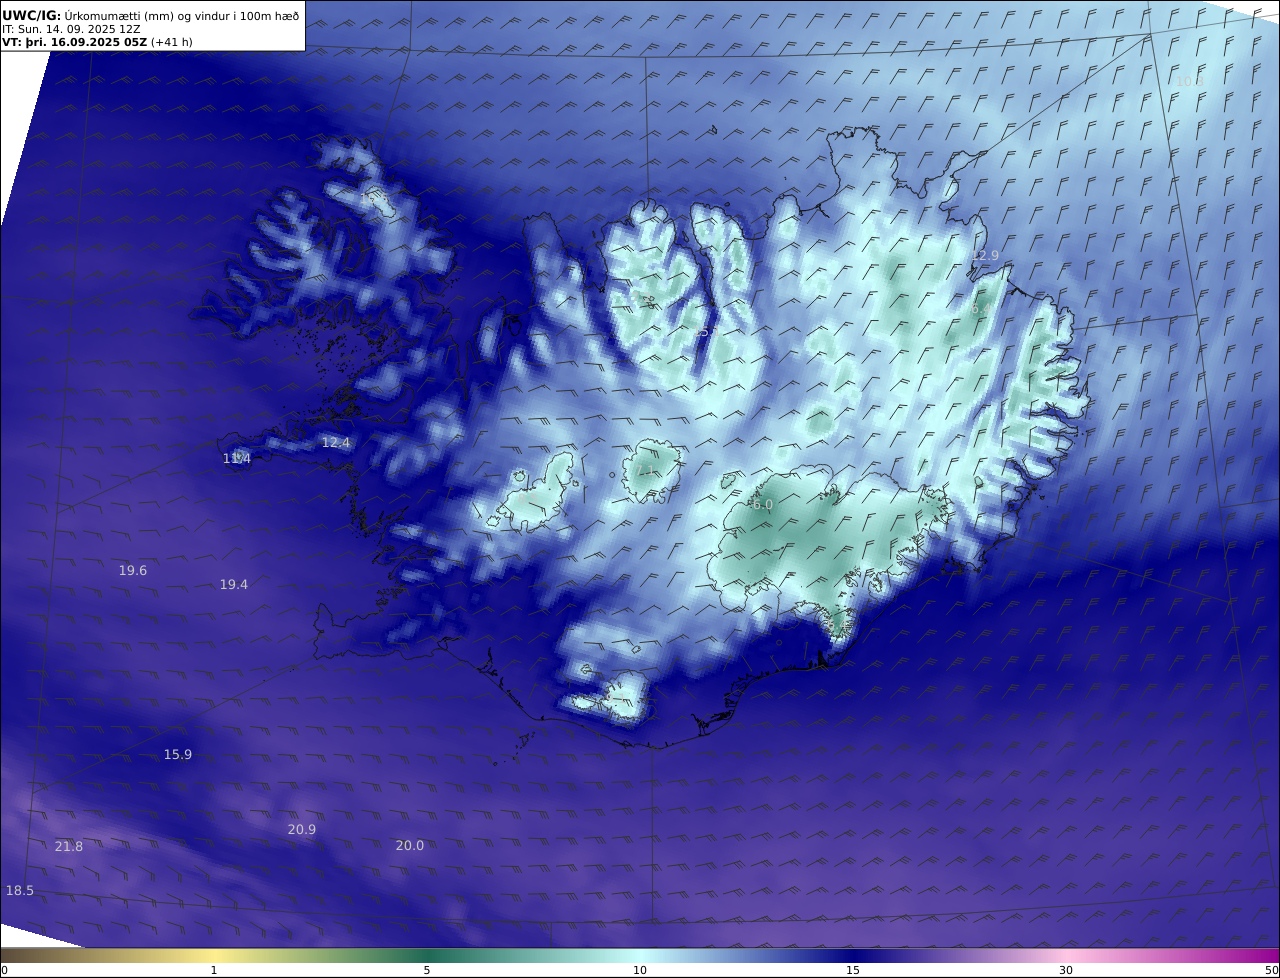Click the '5' tick on the color scale

(427, 970)
